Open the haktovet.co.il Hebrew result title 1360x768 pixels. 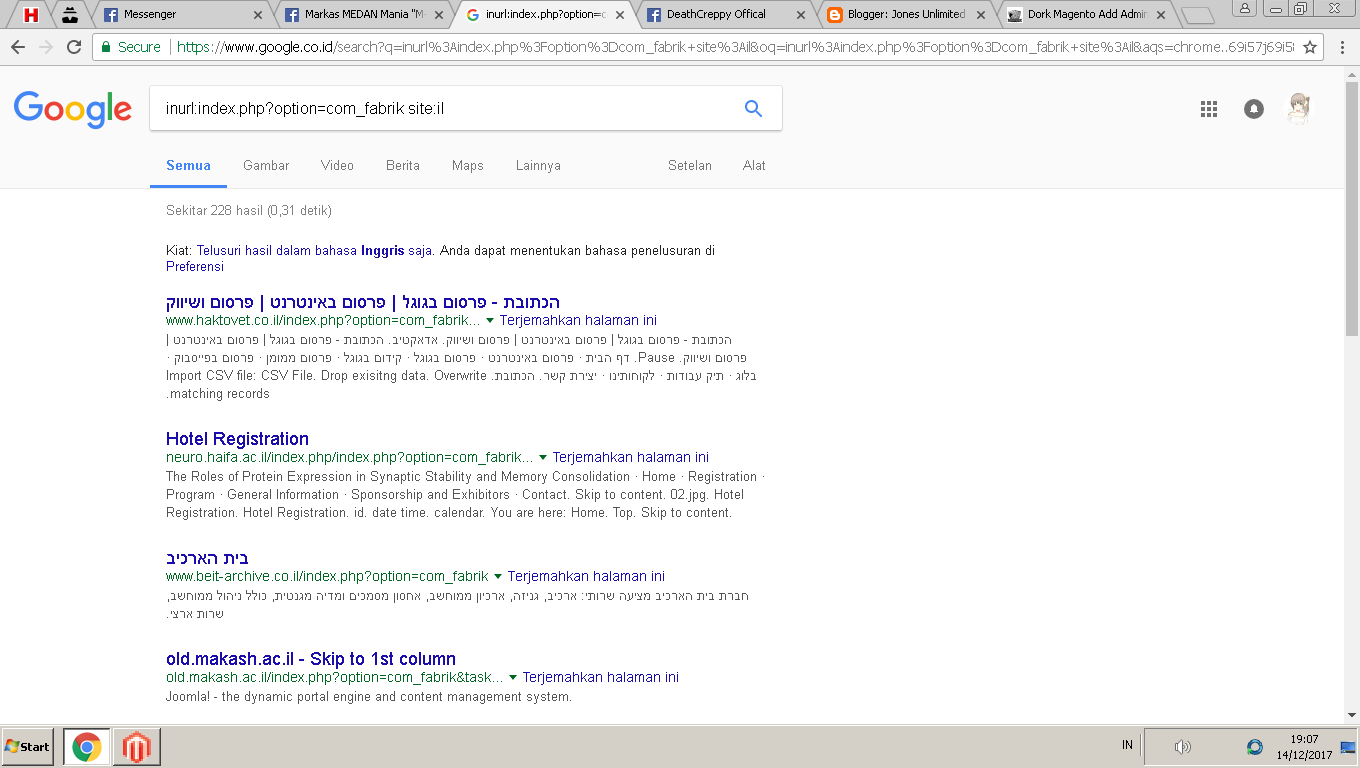[x=363, y=302]
